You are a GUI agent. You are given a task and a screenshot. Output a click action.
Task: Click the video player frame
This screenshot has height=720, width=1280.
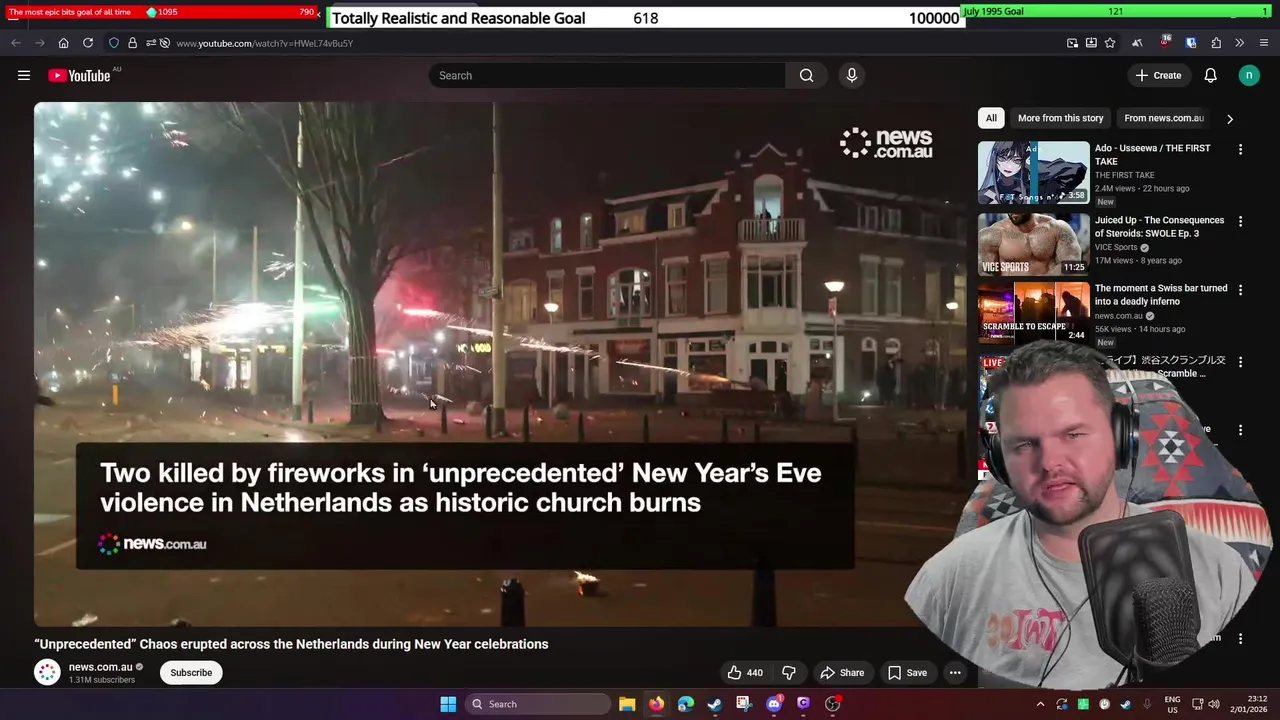pyautogui.click(x=500, y=364)
